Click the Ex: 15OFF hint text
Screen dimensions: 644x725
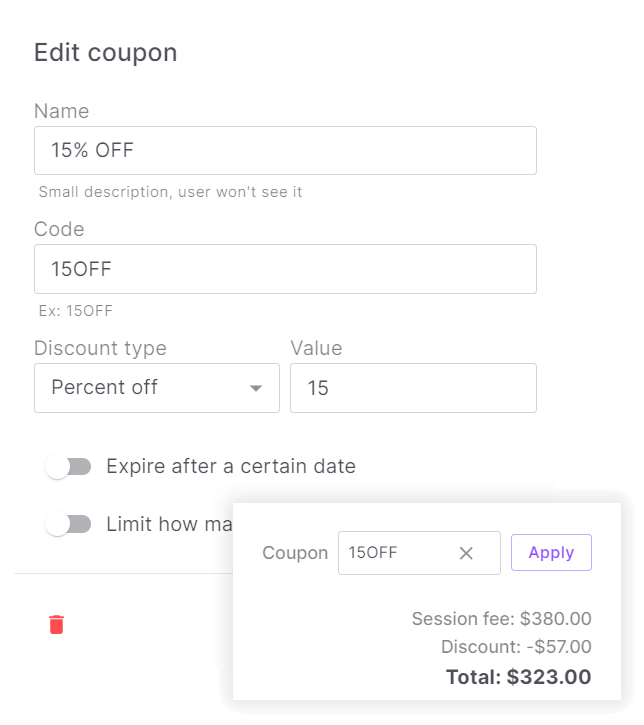click(x=75, y=311)
